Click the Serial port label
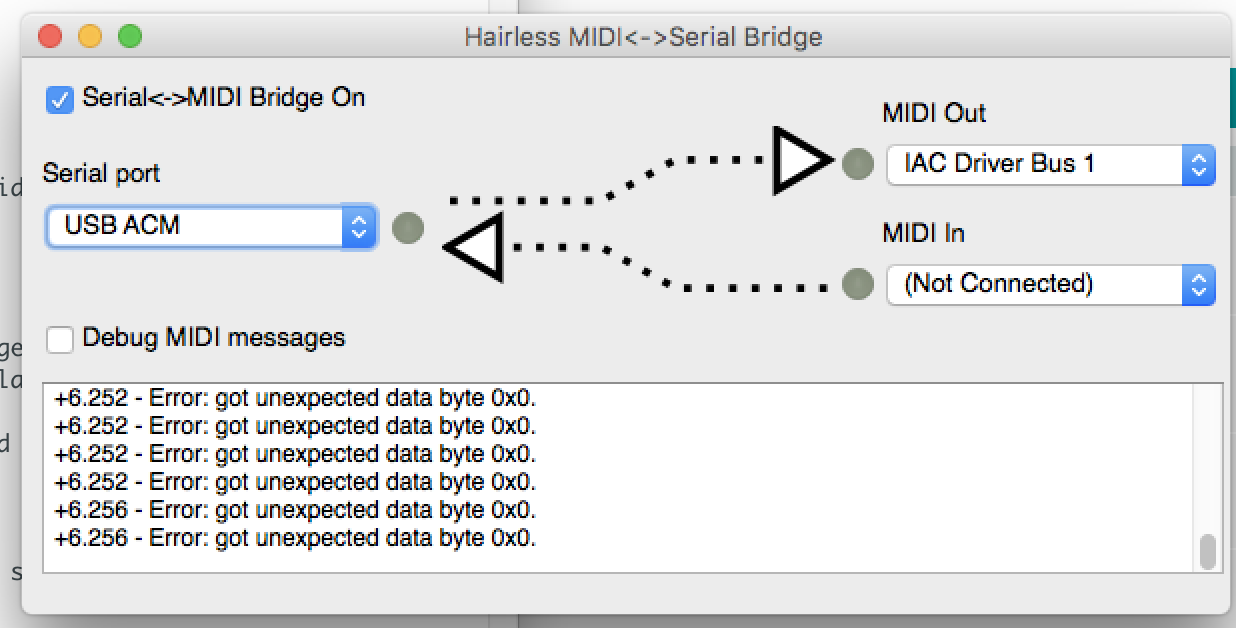The width and height of the screenshot is (1236, 628). coord(101,173)
